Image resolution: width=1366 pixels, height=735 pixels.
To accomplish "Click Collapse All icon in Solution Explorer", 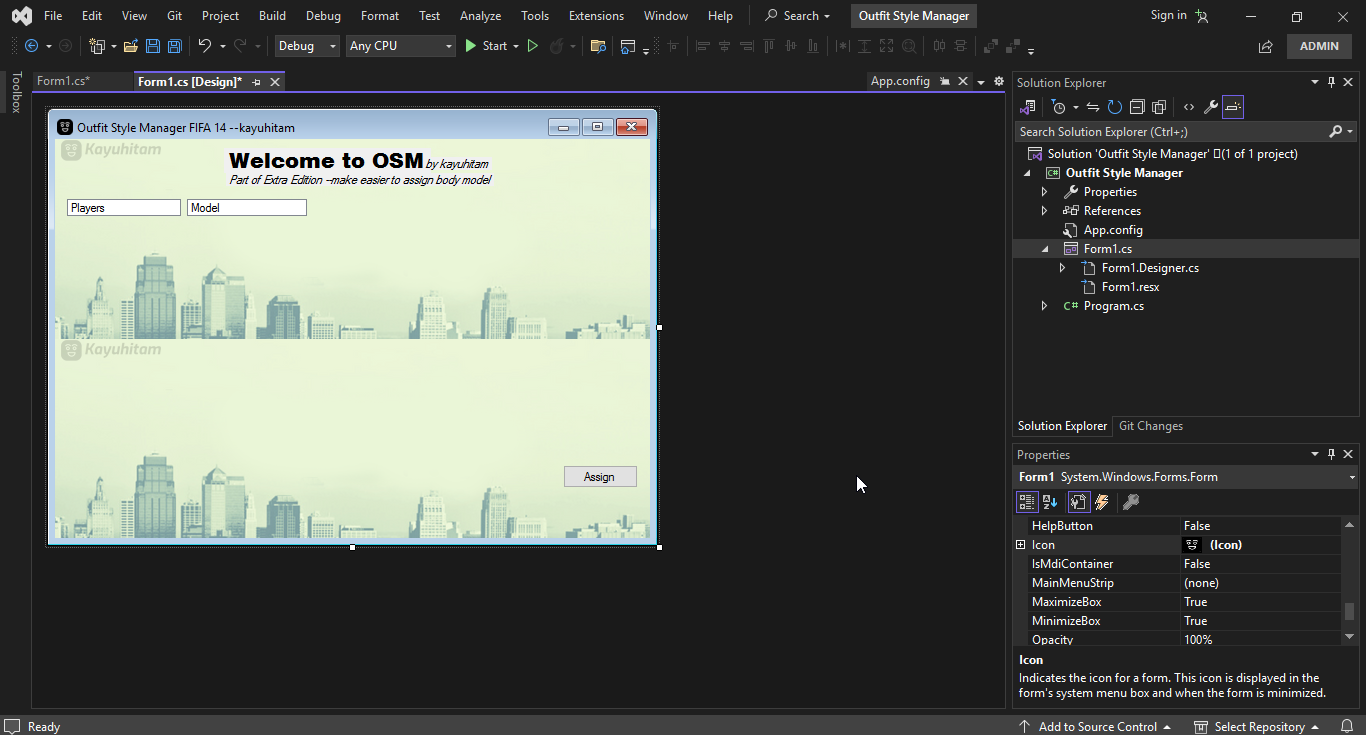I will (1137, 107).
